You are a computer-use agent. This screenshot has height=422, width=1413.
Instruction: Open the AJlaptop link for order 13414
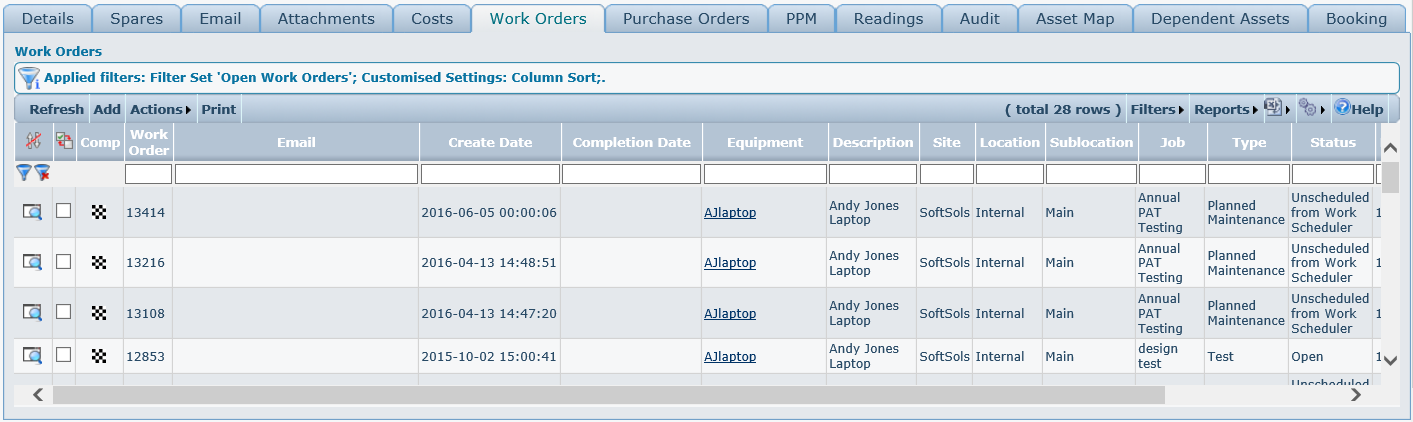730,212
